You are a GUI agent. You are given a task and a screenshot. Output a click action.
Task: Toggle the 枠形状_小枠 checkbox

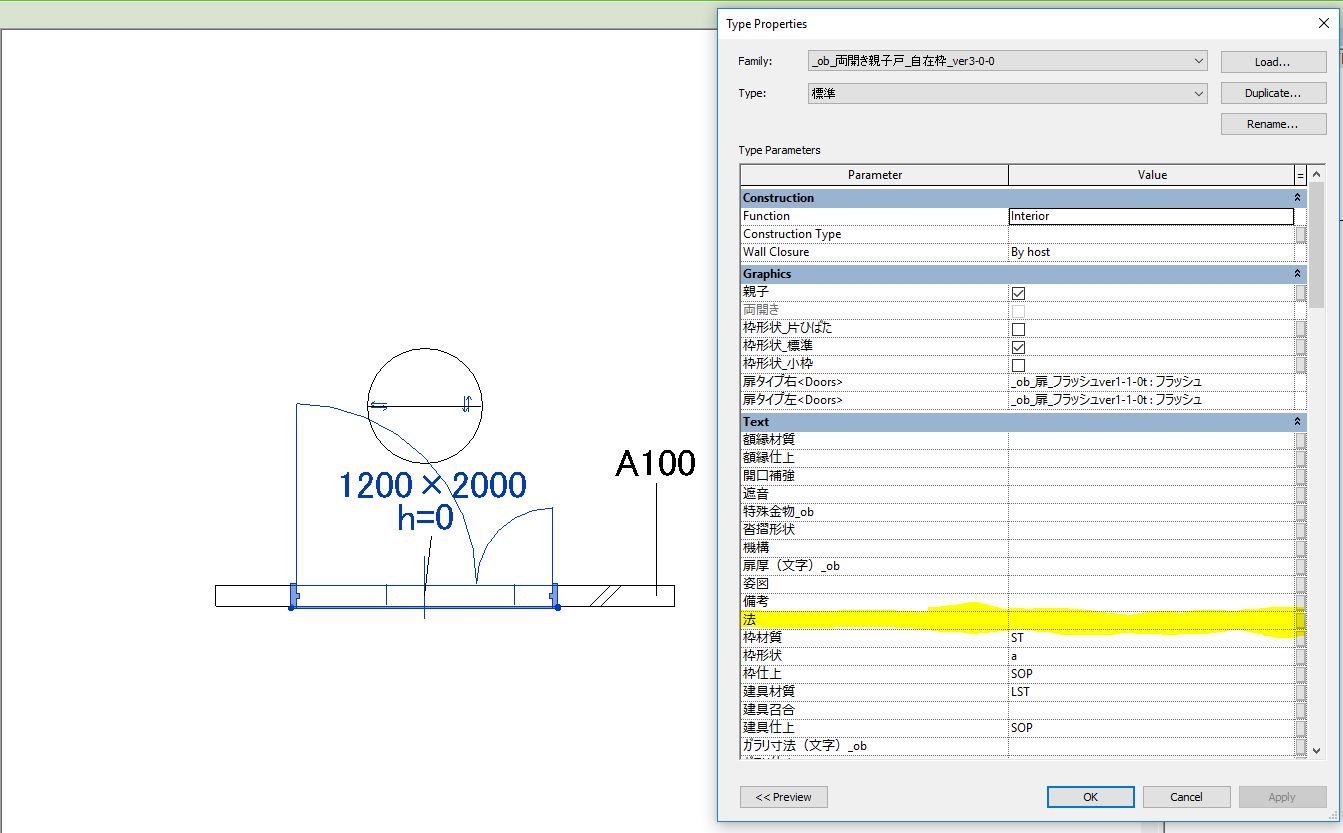[x=1018, y=365]
